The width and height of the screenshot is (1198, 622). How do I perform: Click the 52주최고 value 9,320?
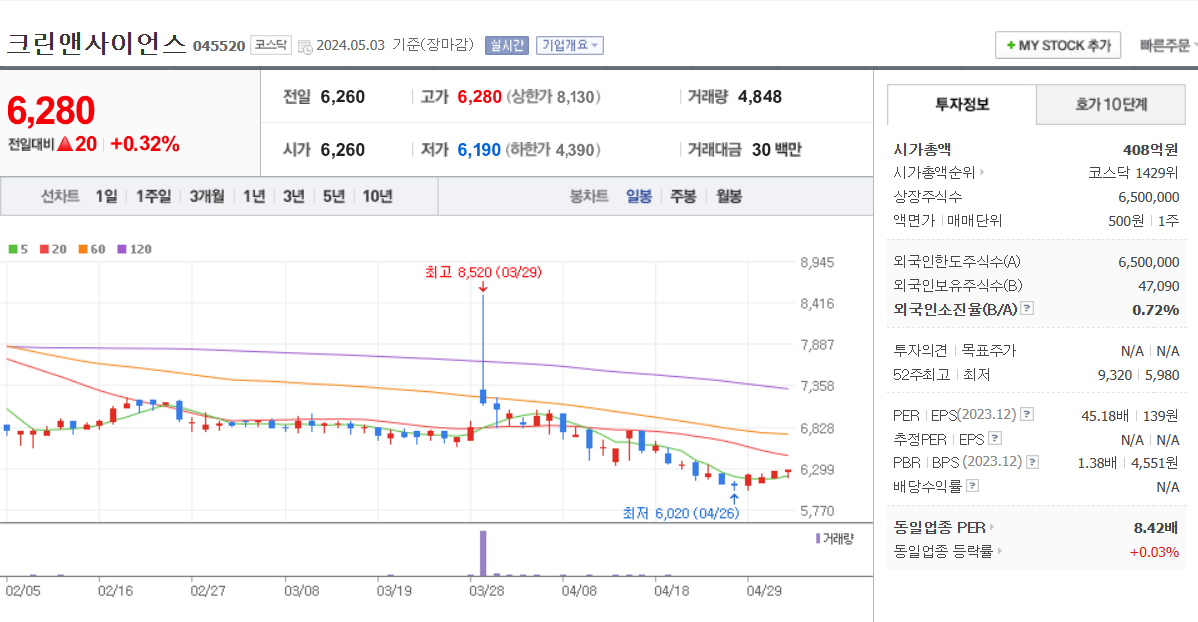(1115, 374)
